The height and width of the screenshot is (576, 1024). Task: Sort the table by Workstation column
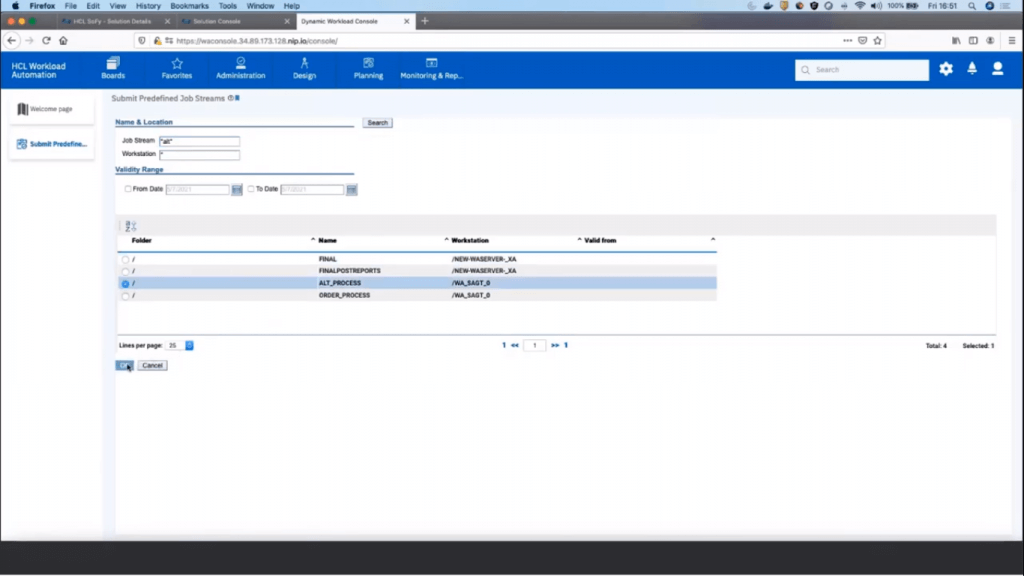click(x=471, y=240)
